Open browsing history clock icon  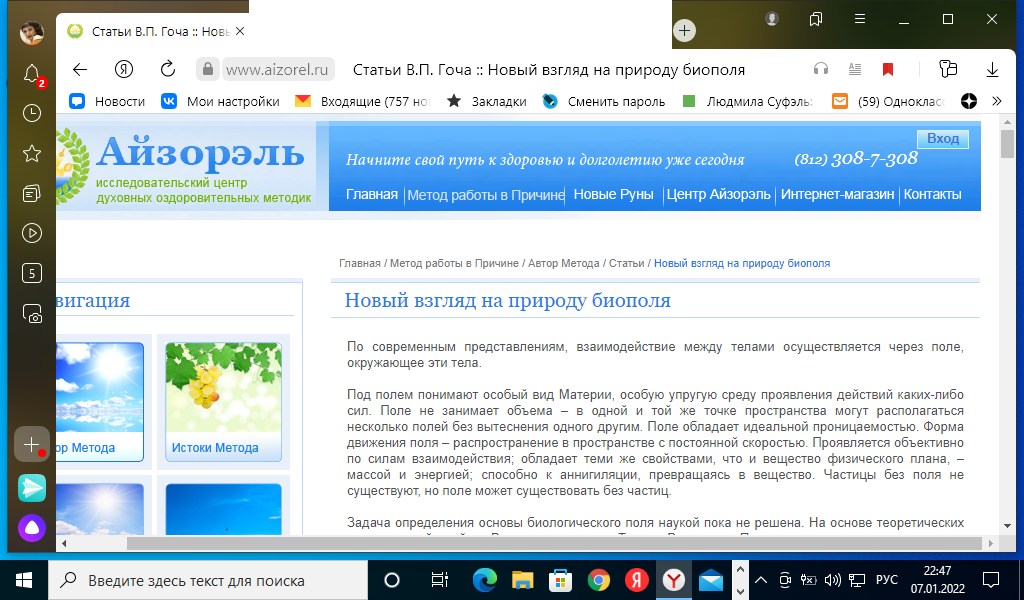(x=32, y=113)
